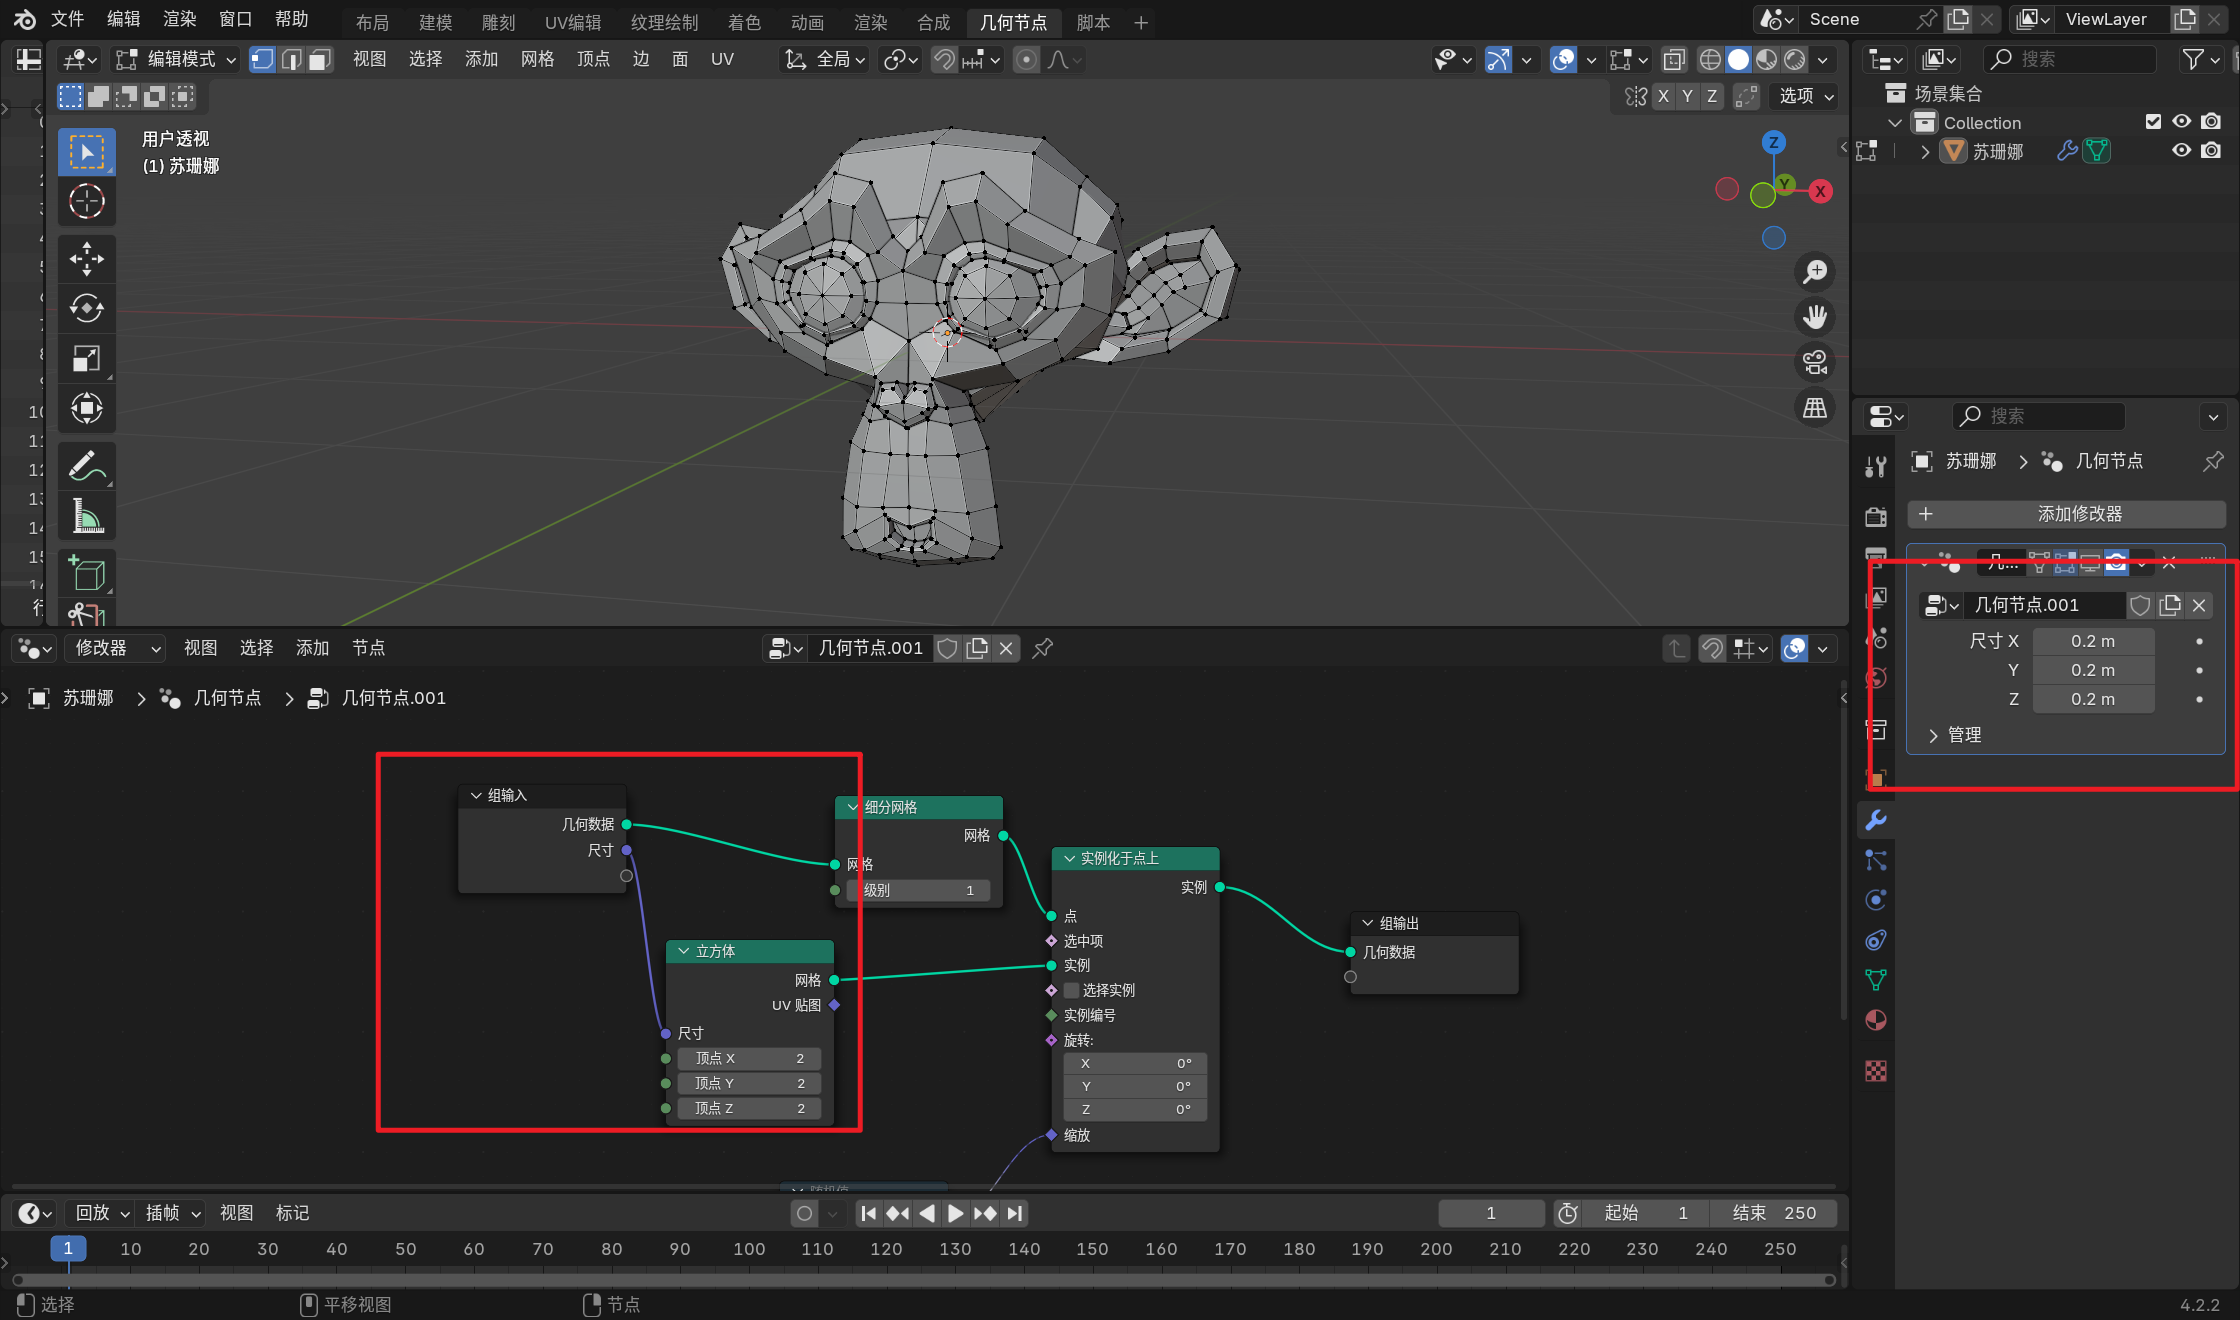Open the 选项 options dropdown
The image size is (2240, 1320).
(x=1806, y=96)
